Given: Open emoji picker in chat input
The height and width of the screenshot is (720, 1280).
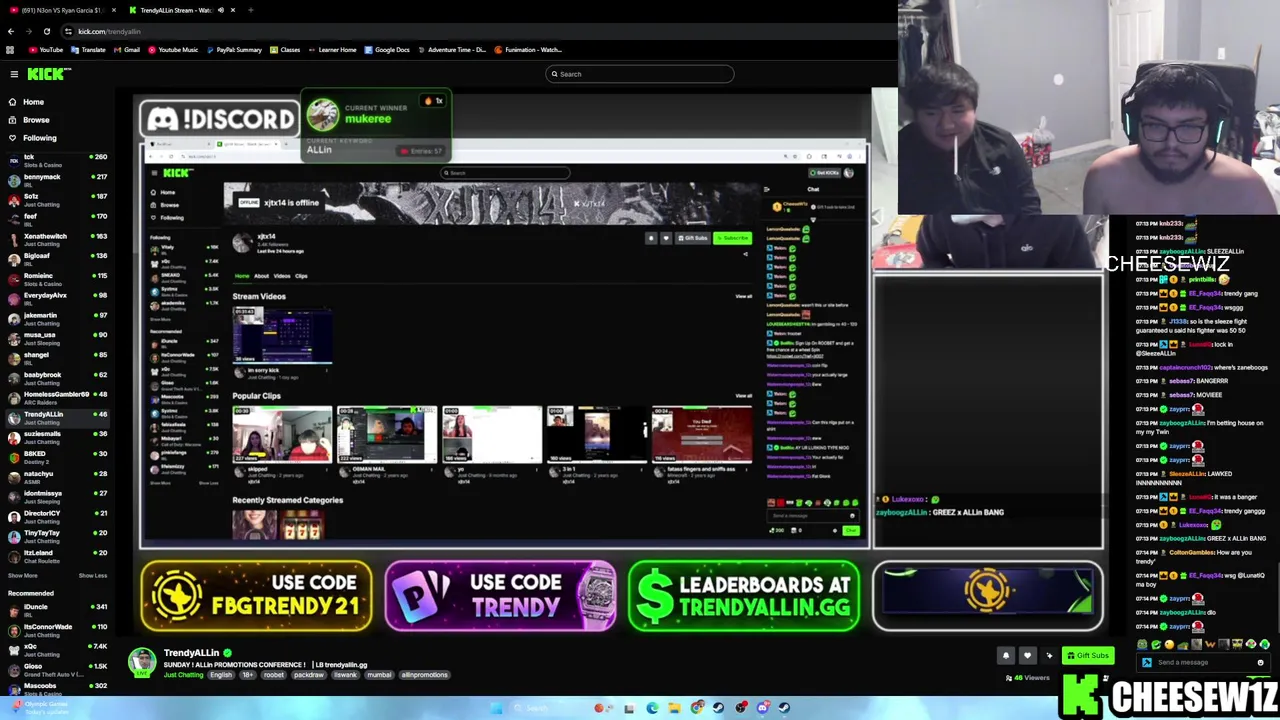Looking at the screenshot, I should pos(1261,662).
